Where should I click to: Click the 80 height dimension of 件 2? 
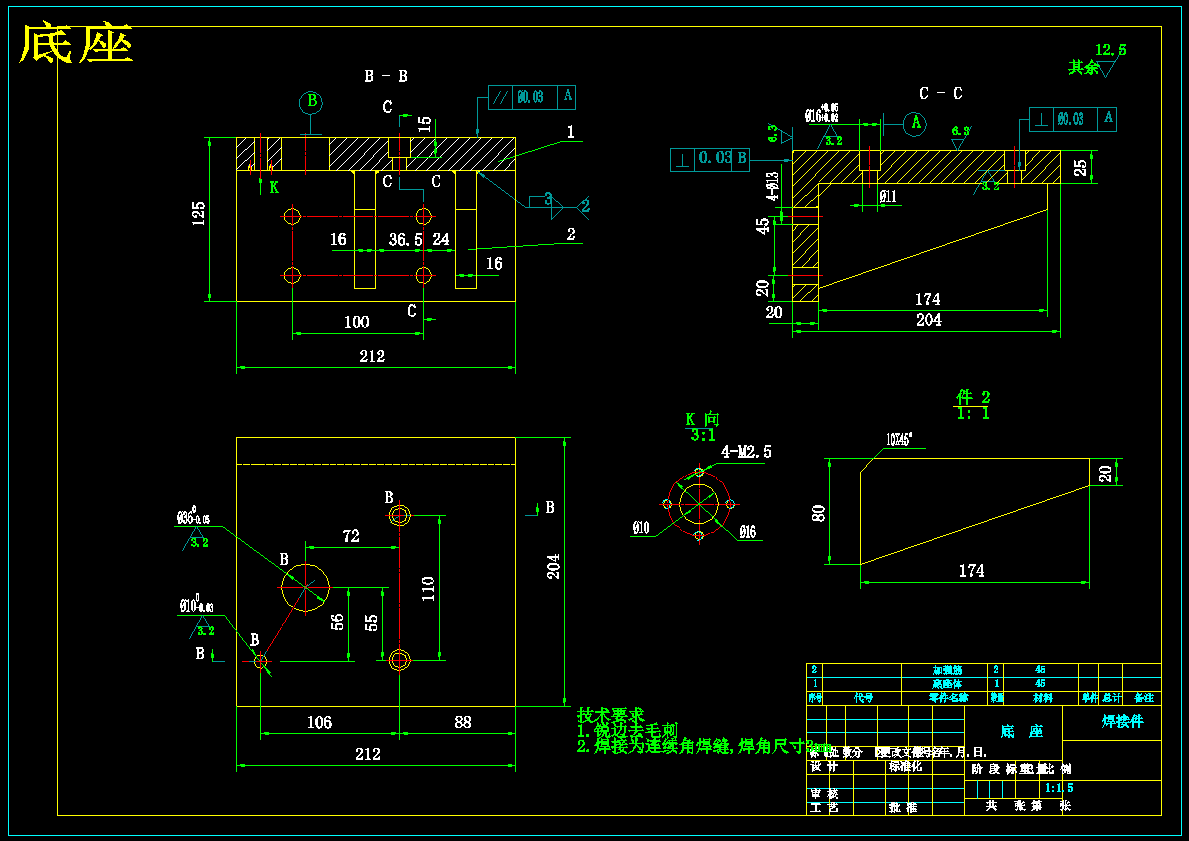coord(818,513)
